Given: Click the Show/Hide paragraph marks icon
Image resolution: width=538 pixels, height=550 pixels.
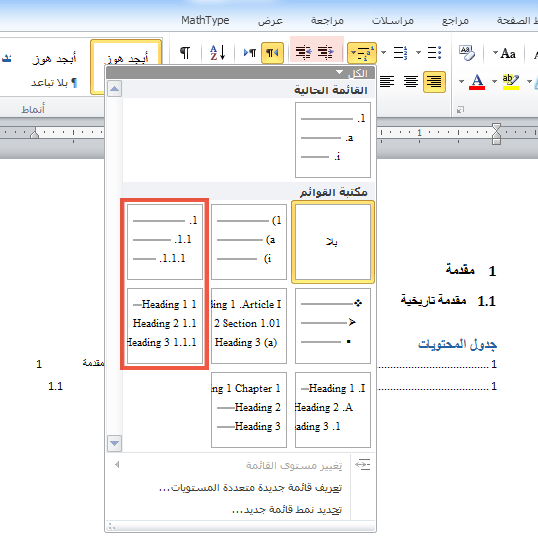Looking at the screenshot, I should (185, 53).
